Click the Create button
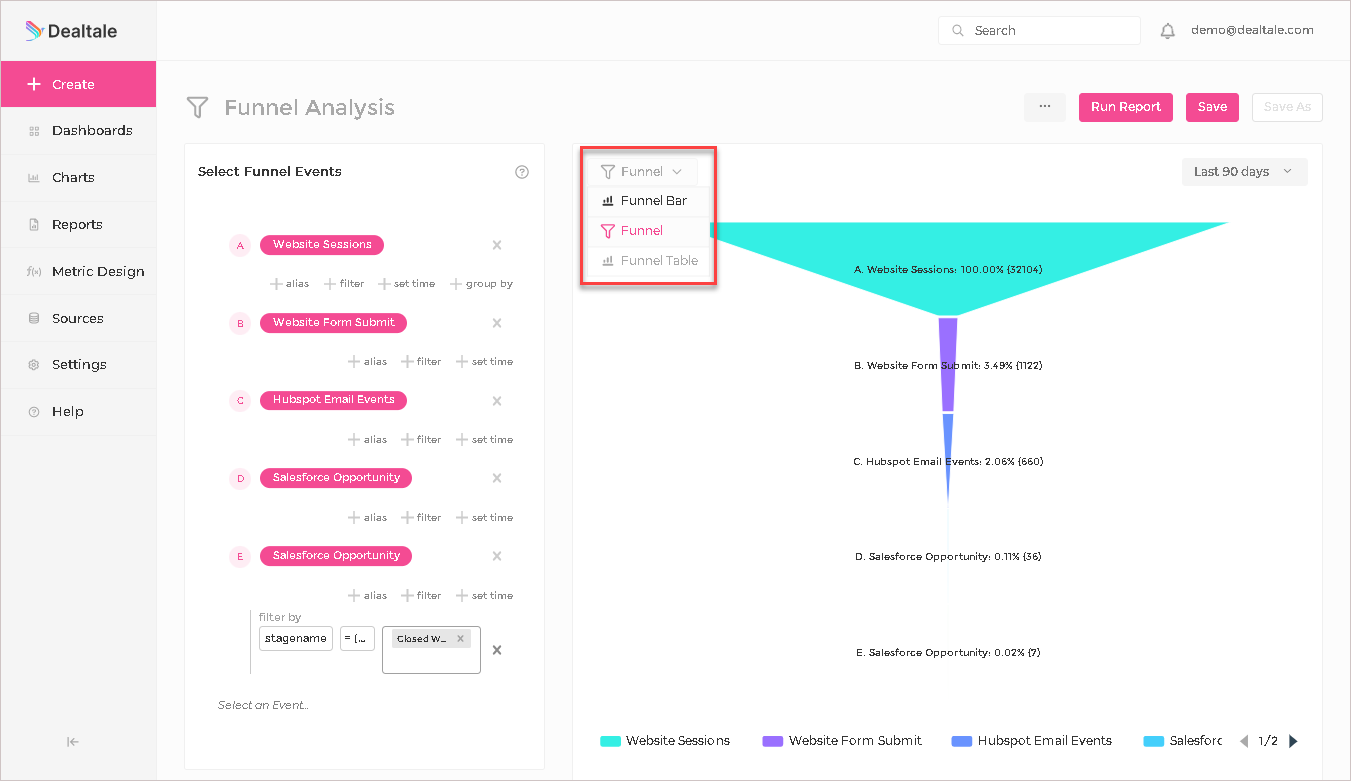This screenshot has width=1351, height=781. [x=79, y=85]
